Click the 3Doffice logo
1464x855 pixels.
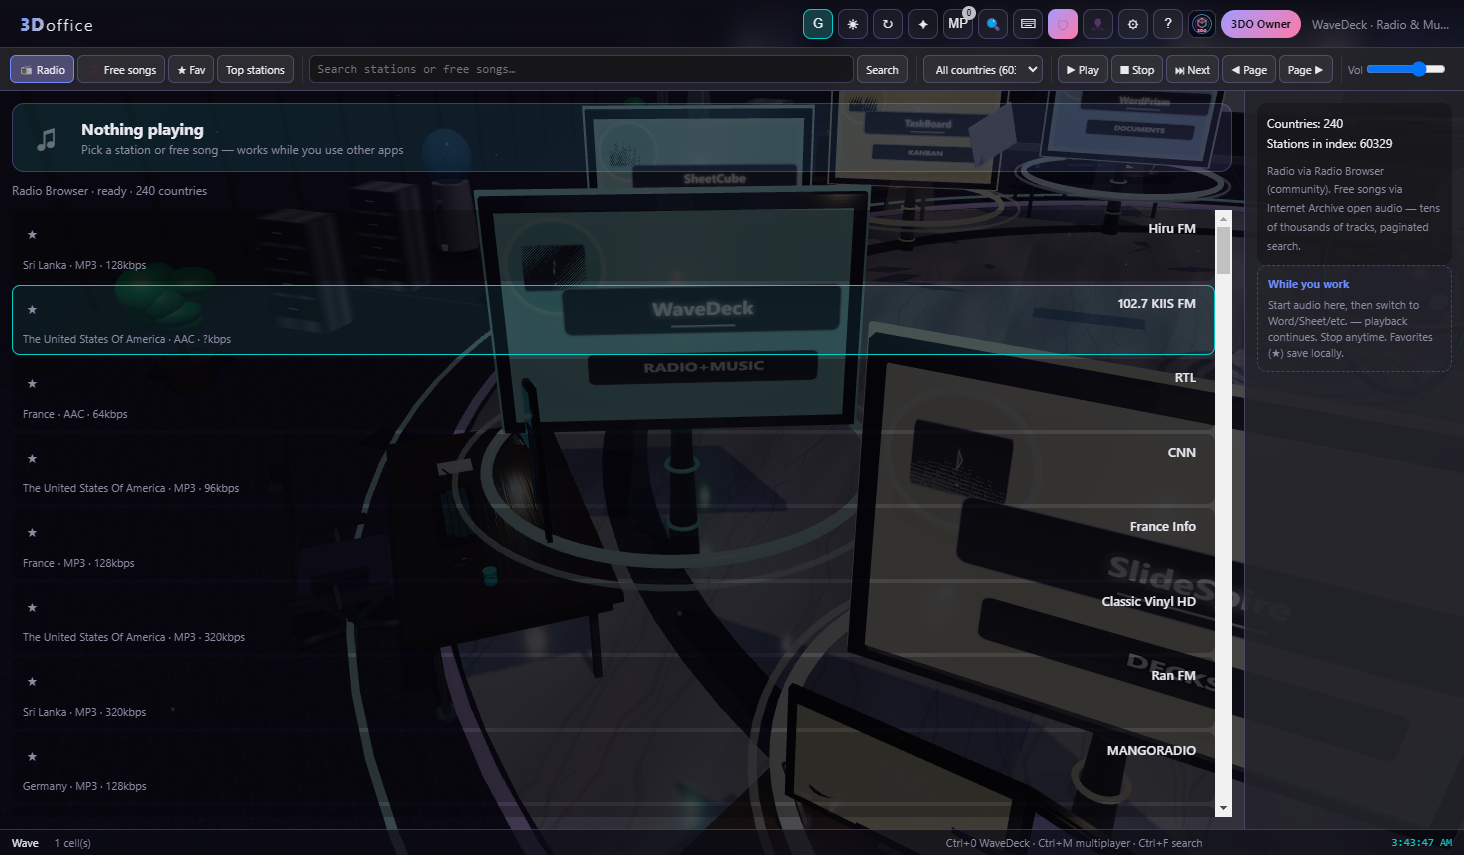56,25
